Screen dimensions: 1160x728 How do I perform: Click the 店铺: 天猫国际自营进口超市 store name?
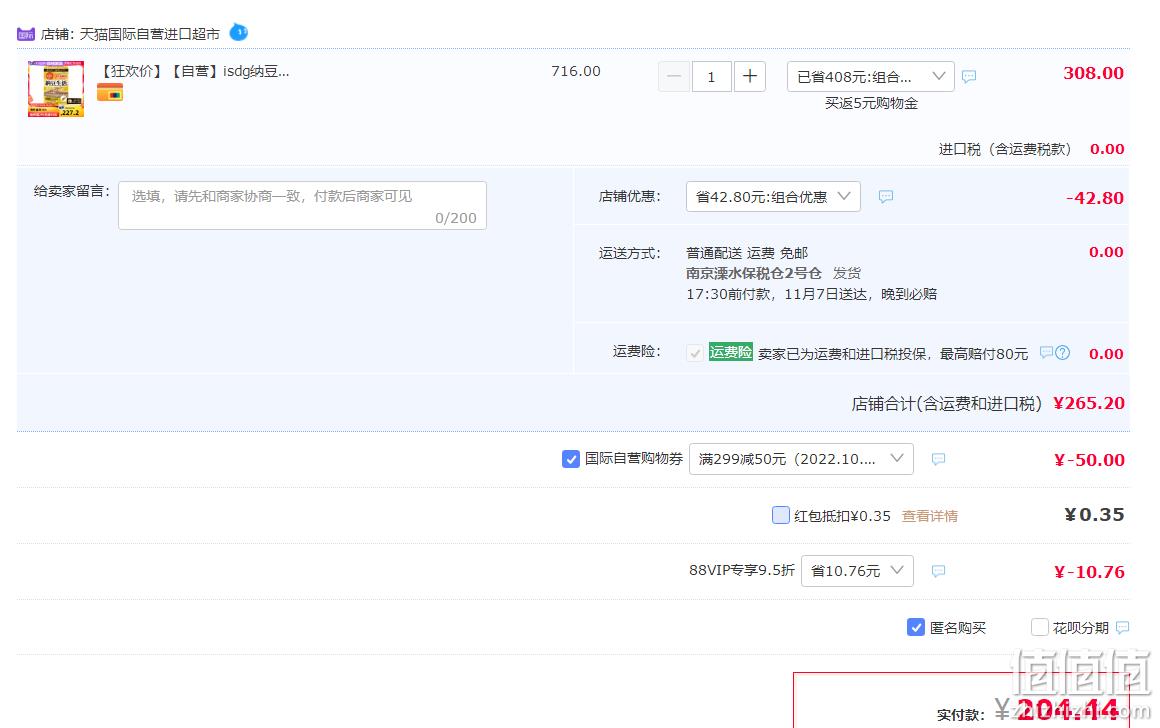pyautogui.click(x=130, y=34)
